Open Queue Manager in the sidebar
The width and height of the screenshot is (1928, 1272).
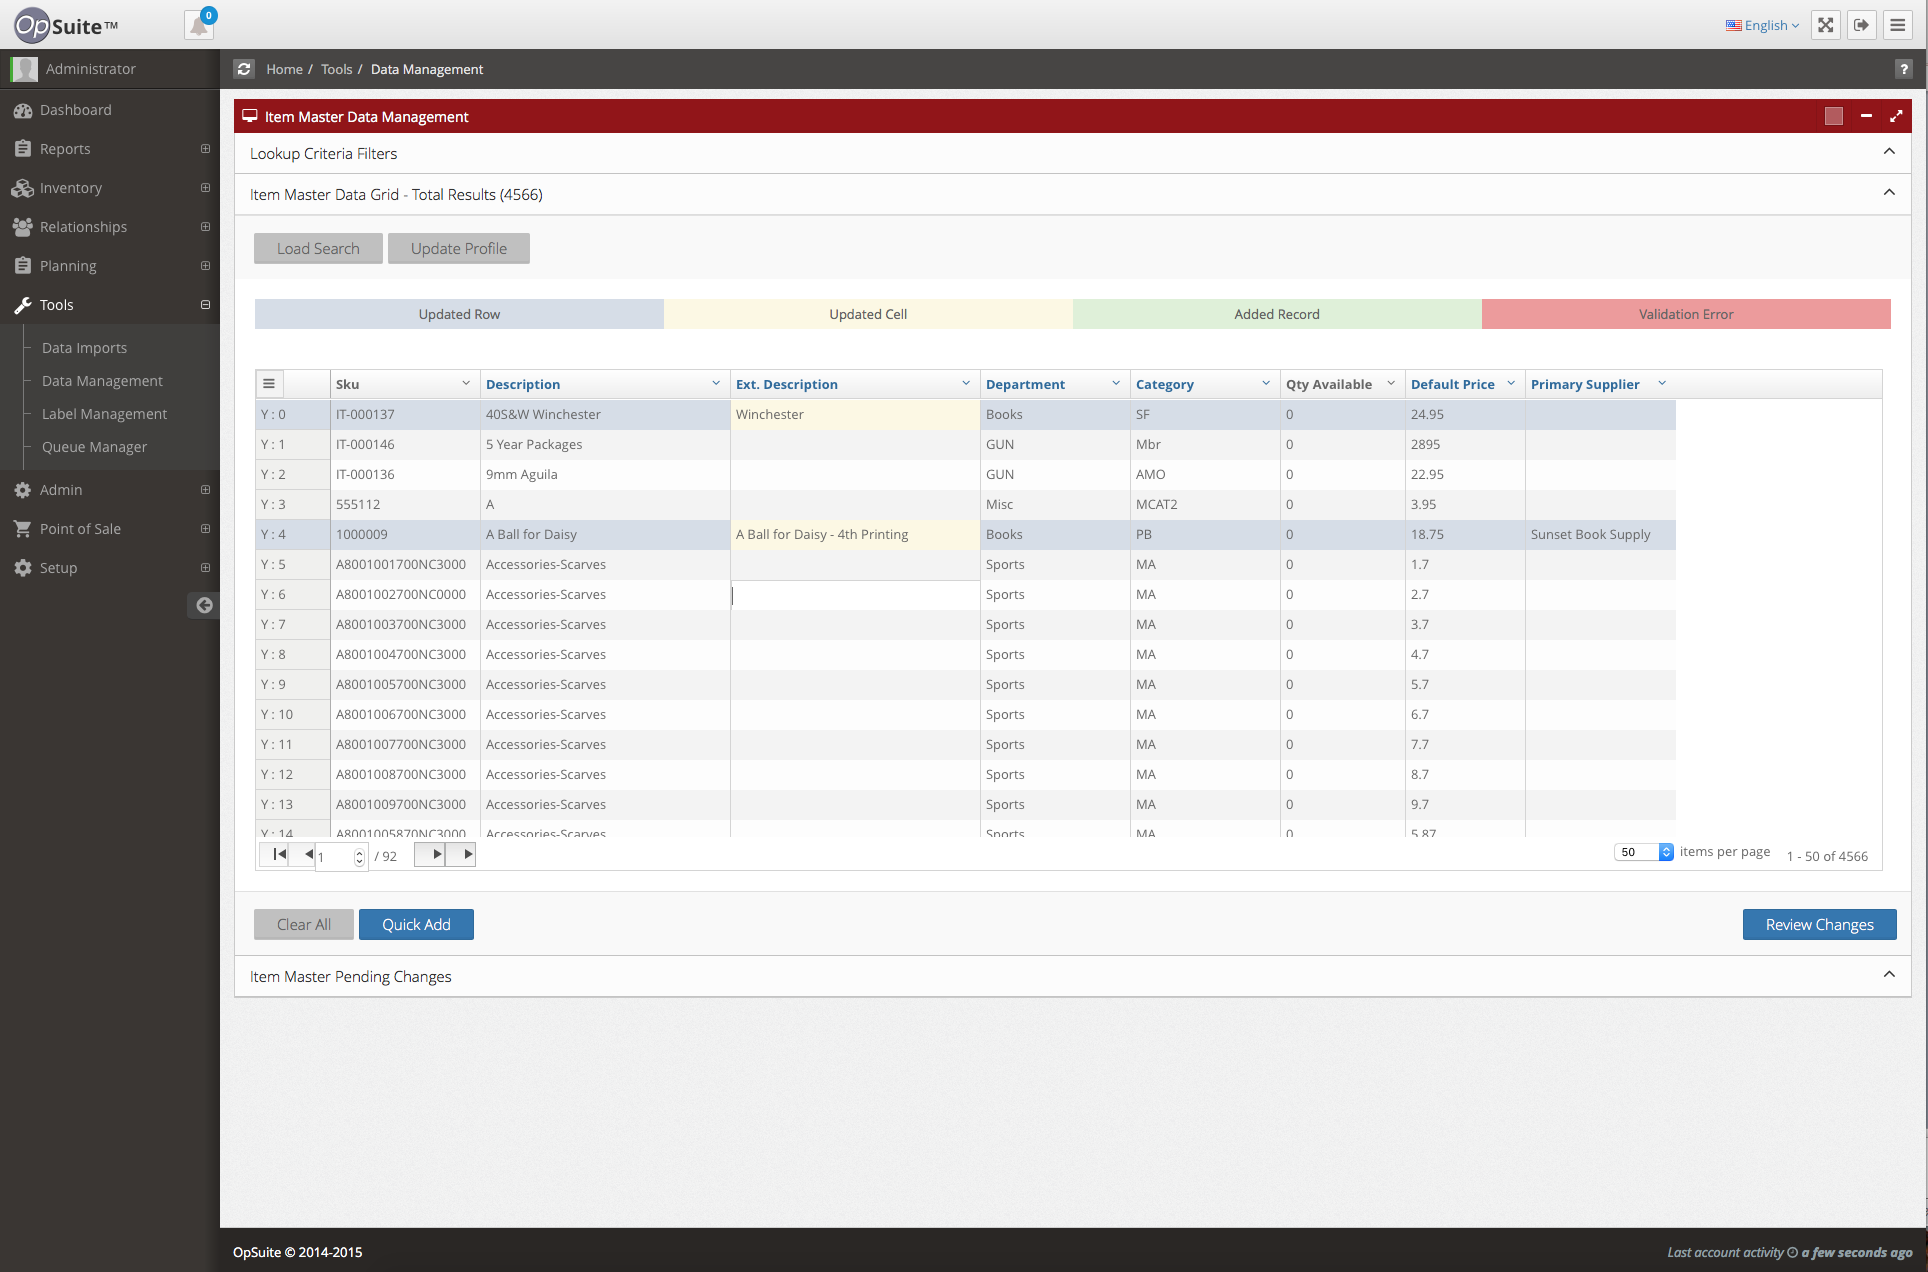tap(94, 447)
